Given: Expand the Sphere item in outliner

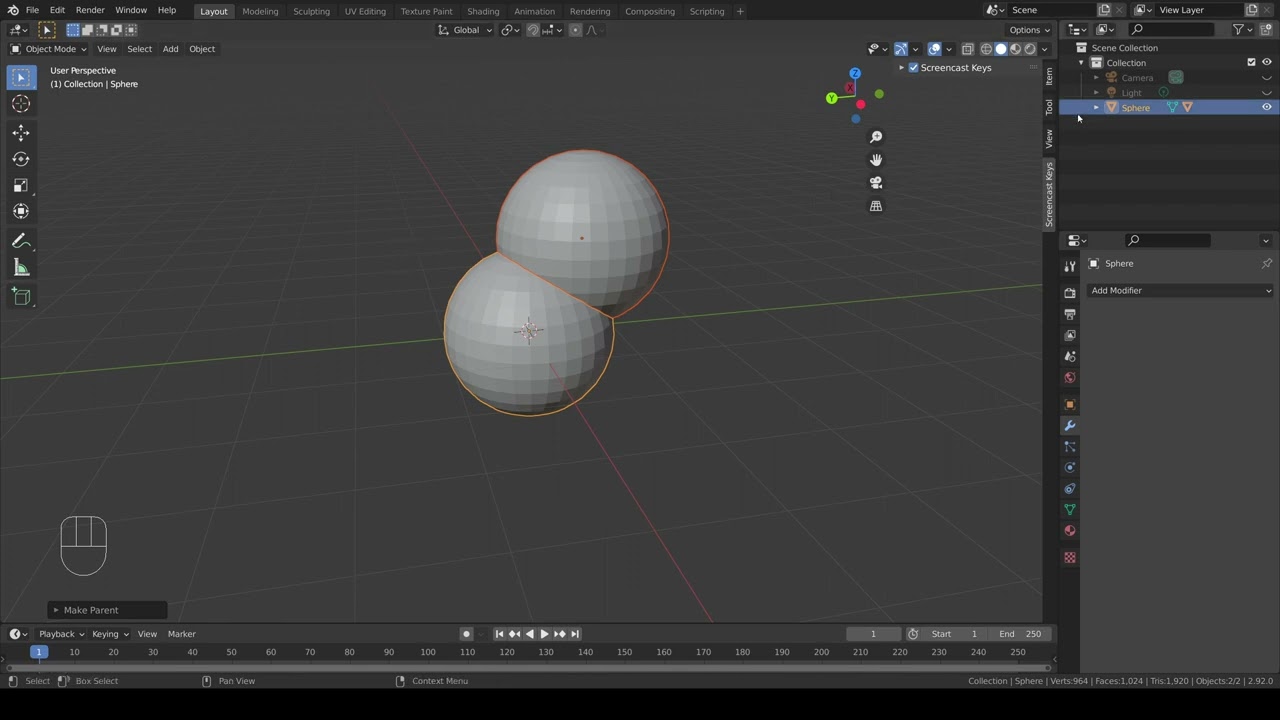Looking at the screenshot, I should tap(1096, 107).
